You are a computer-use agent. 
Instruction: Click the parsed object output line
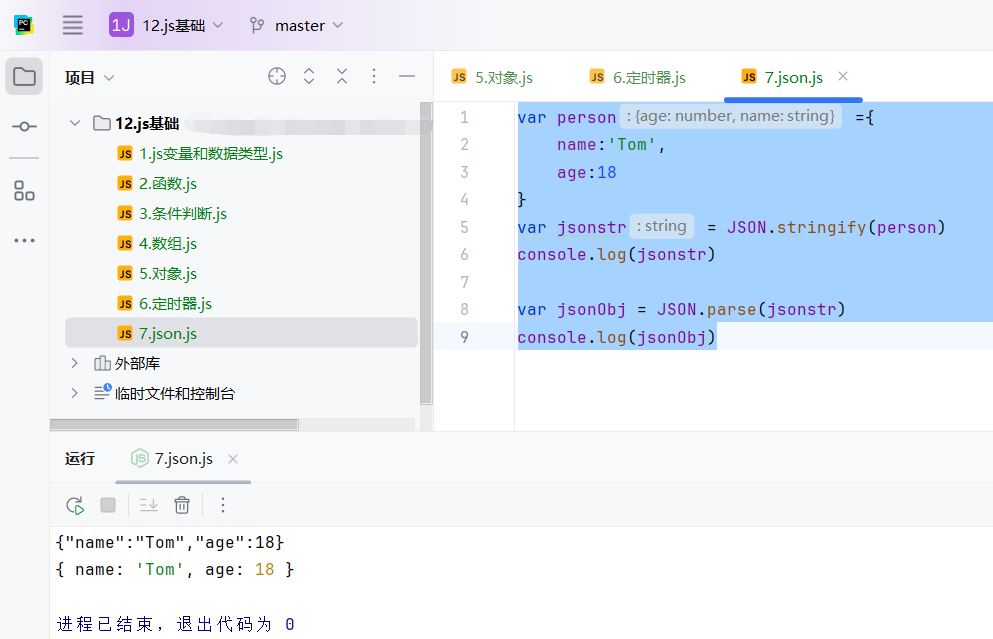[175, 570]
